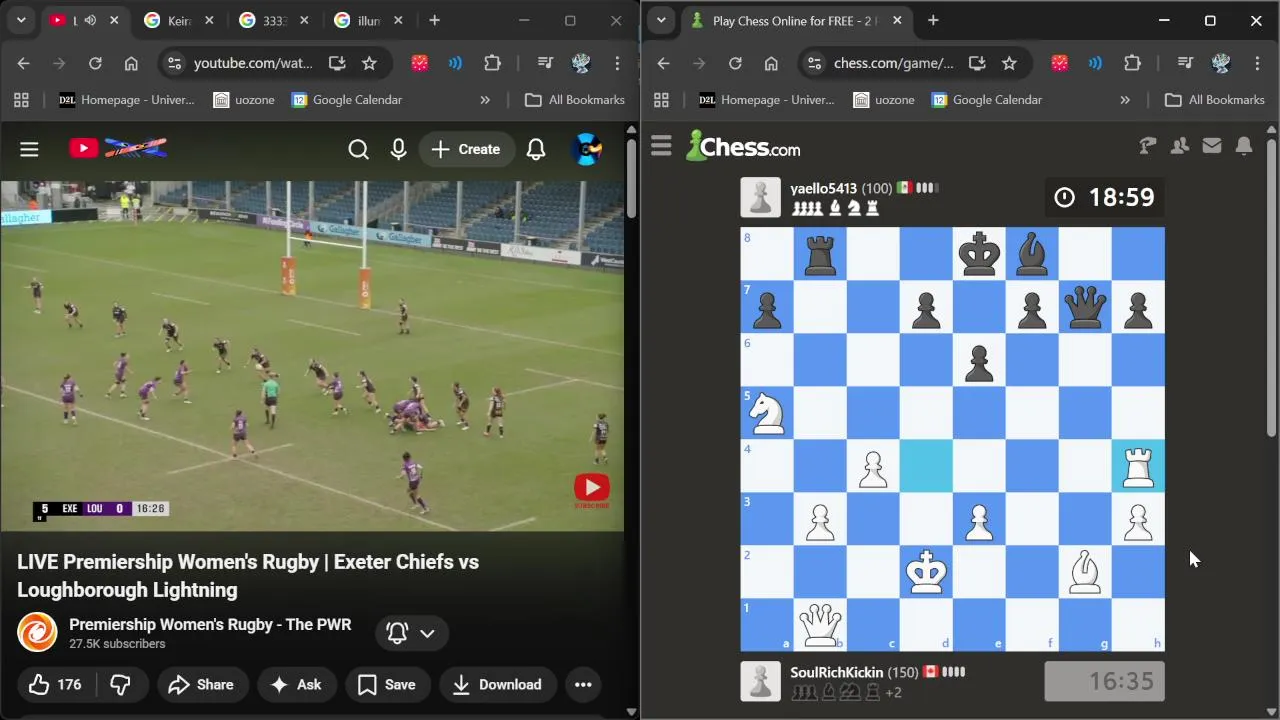The height and width of the screenshot is (720, 1280).
Task: Reload the YouTube page
Action: point(95,63)
